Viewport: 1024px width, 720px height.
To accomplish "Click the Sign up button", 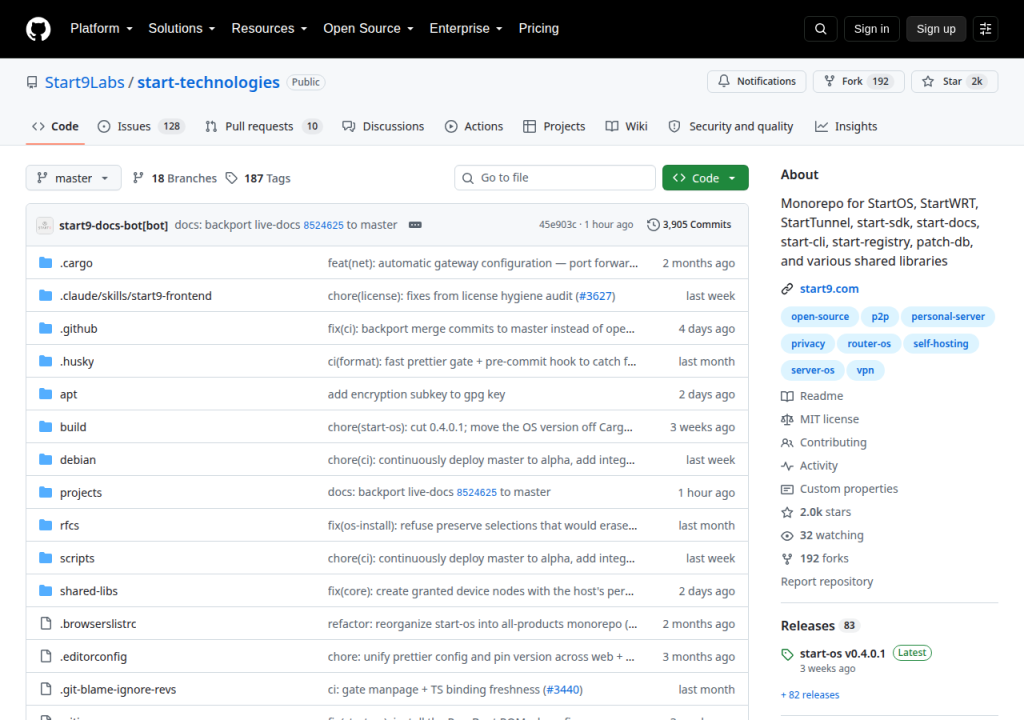I will (x=935, y=29).
